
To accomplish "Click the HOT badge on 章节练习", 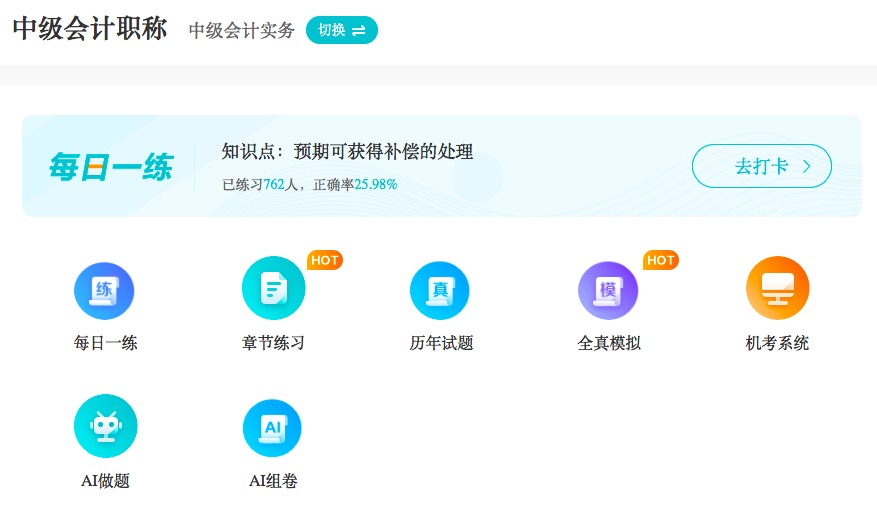I will (x=325, y=260).
